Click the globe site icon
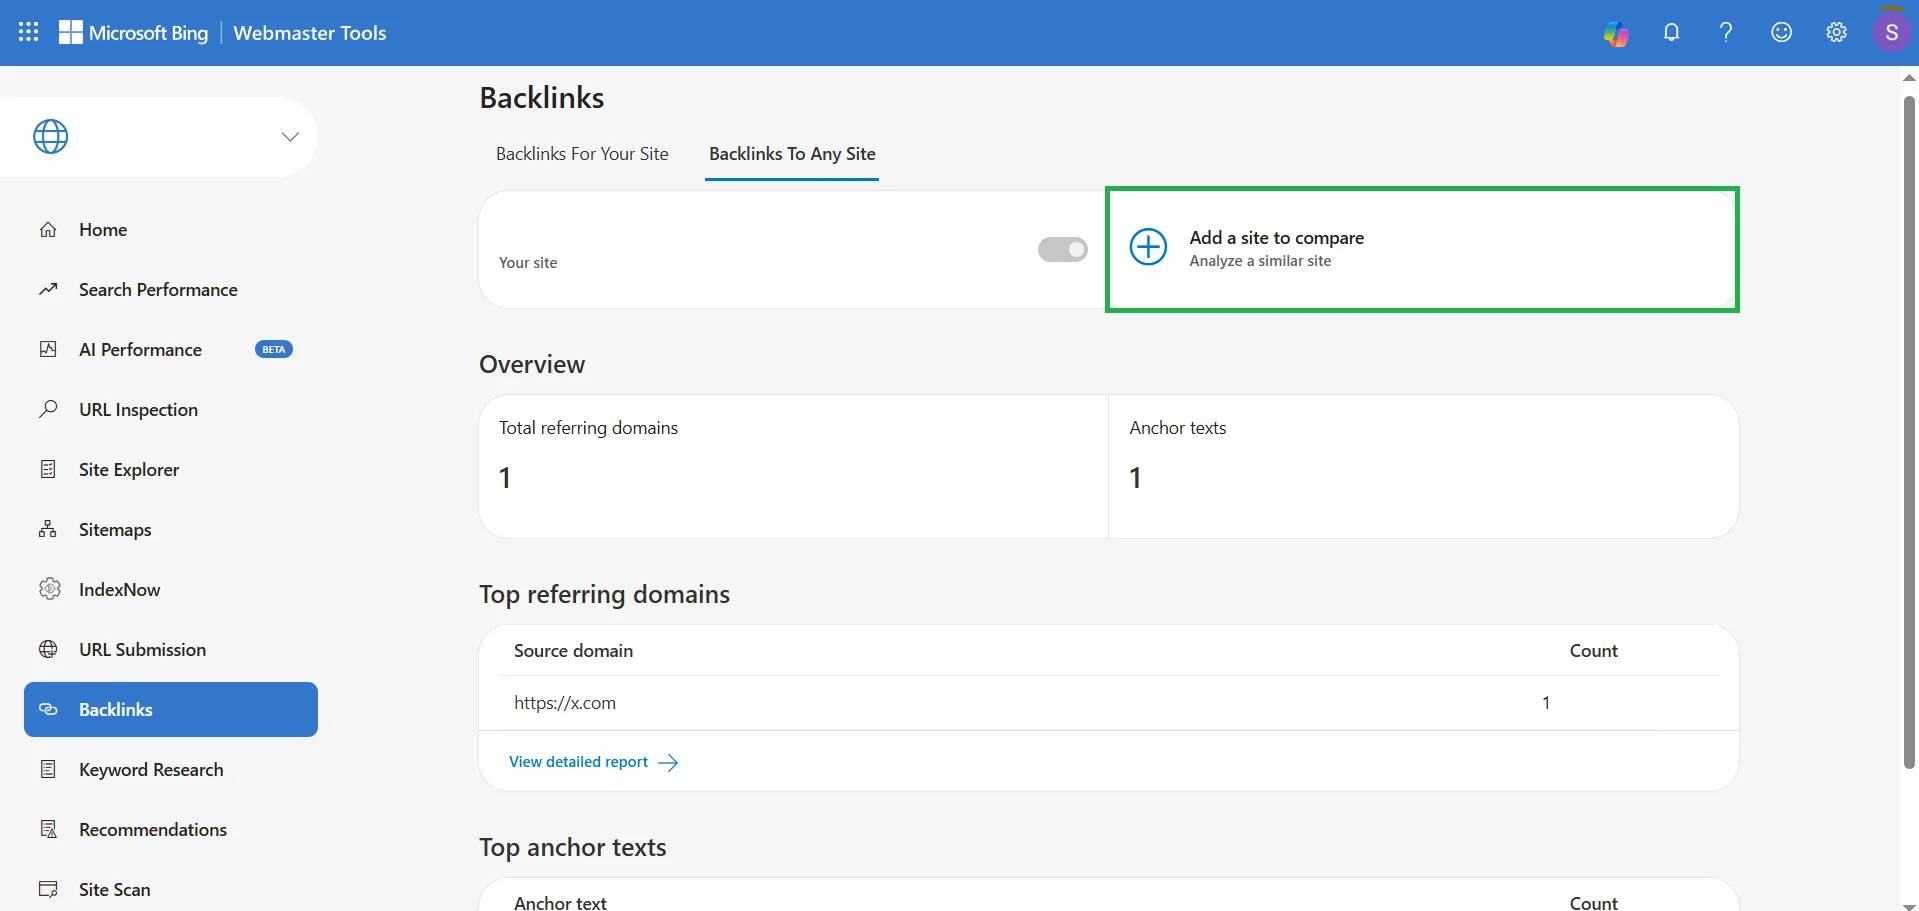This screenshot has width=1919, height=911. point(51,137)
